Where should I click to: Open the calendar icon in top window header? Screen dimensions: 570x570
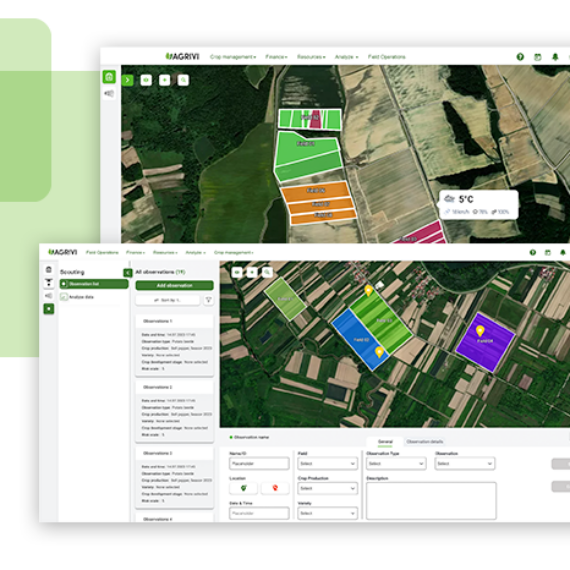coord(538,57)
